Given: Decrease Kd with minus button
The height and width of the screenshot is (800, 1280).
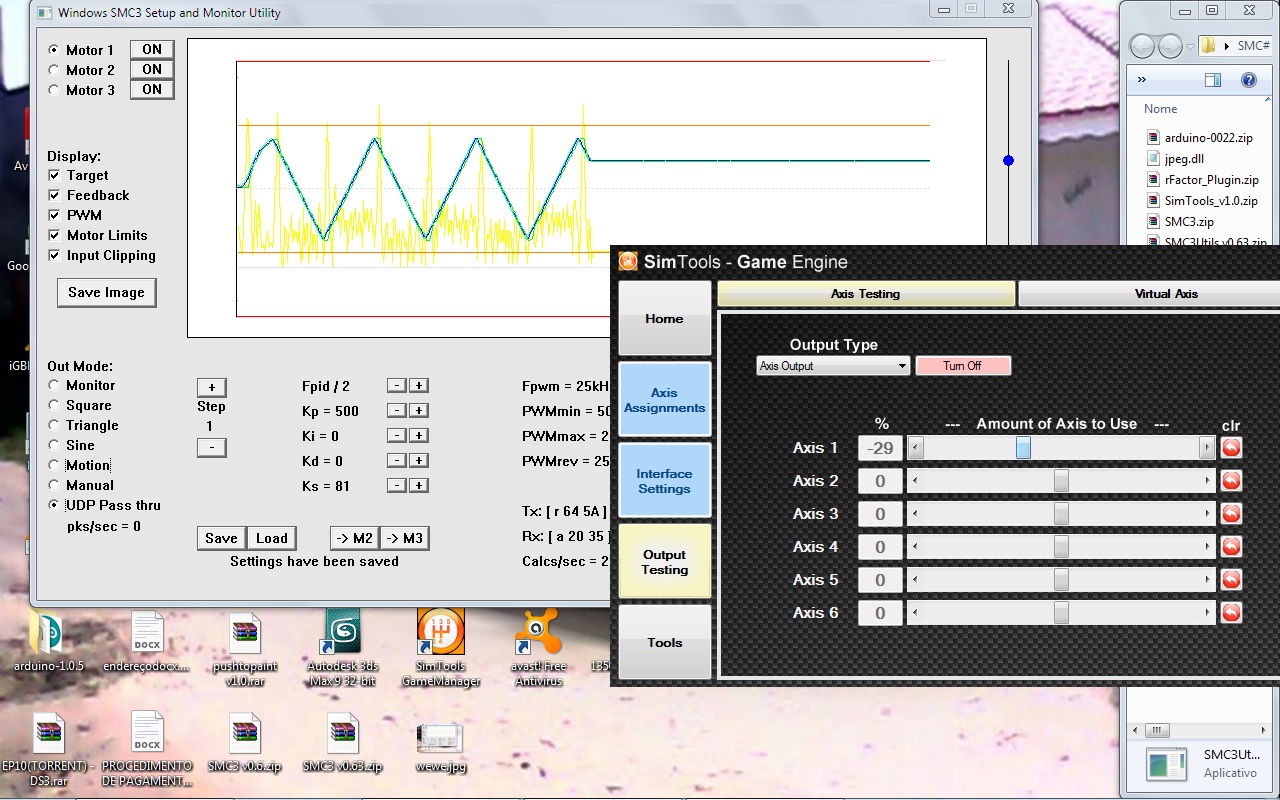Looking at the screenshot, I should (x=396, y=460).
